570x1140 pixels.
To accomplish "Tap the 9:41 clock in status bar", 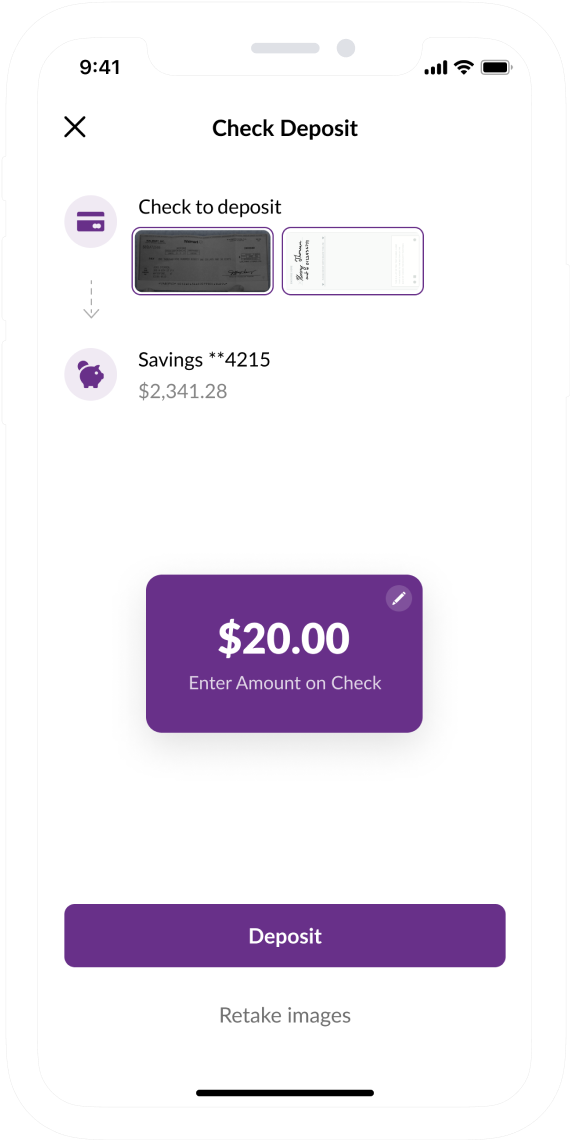I will tap(100, 68).
